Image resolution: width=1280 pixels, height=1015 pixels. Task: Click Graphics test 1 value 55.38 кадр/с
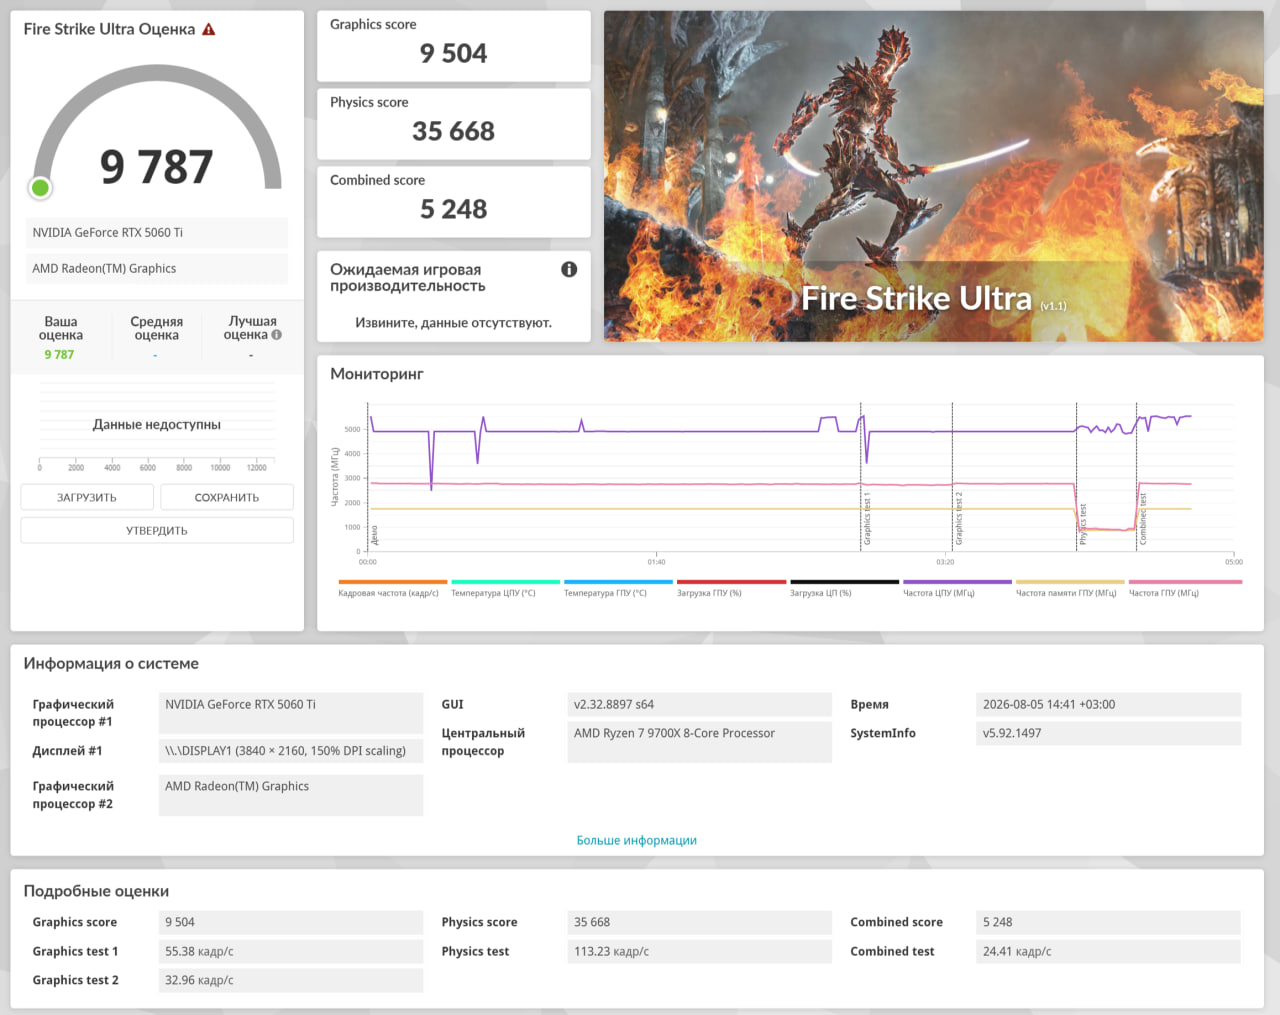coord(291,951)
